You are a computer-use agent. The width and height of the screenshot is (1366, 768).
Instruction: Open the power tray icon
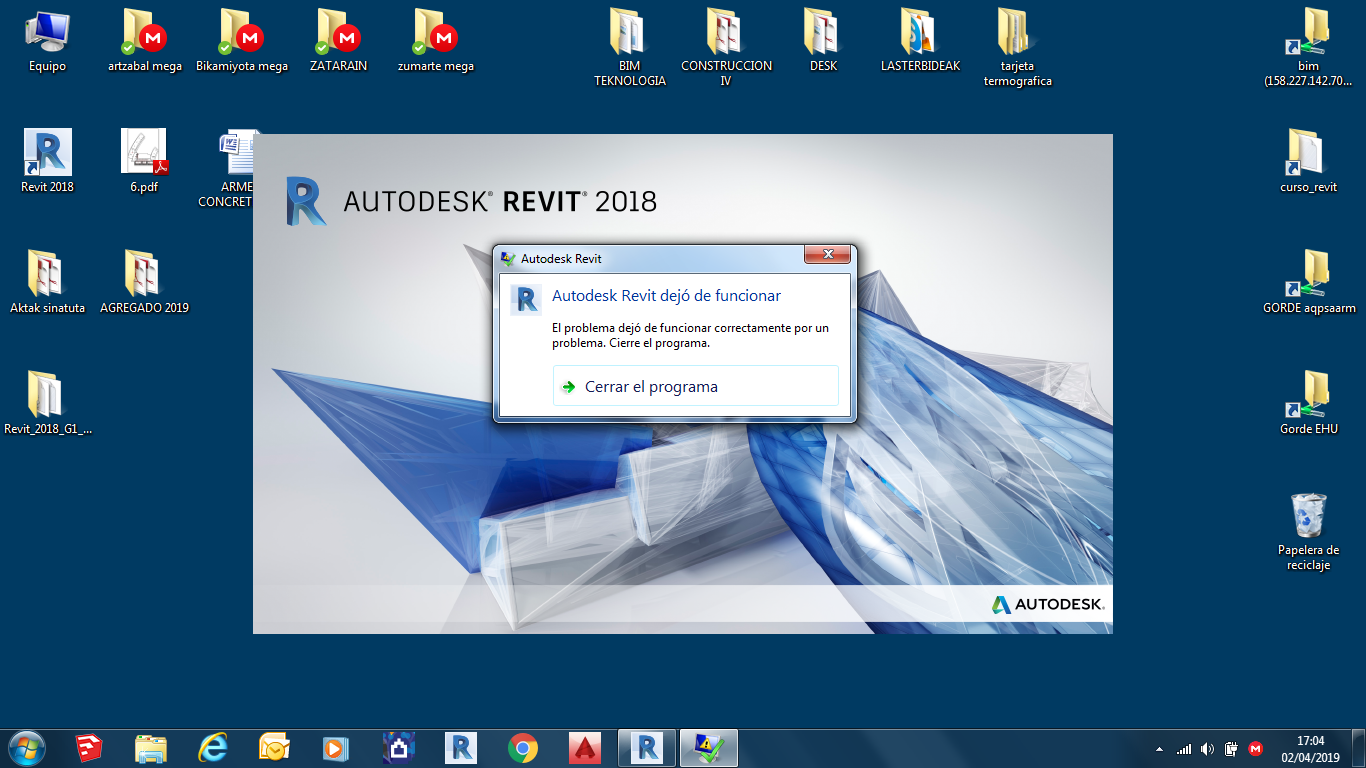[x=1231, y=749]
